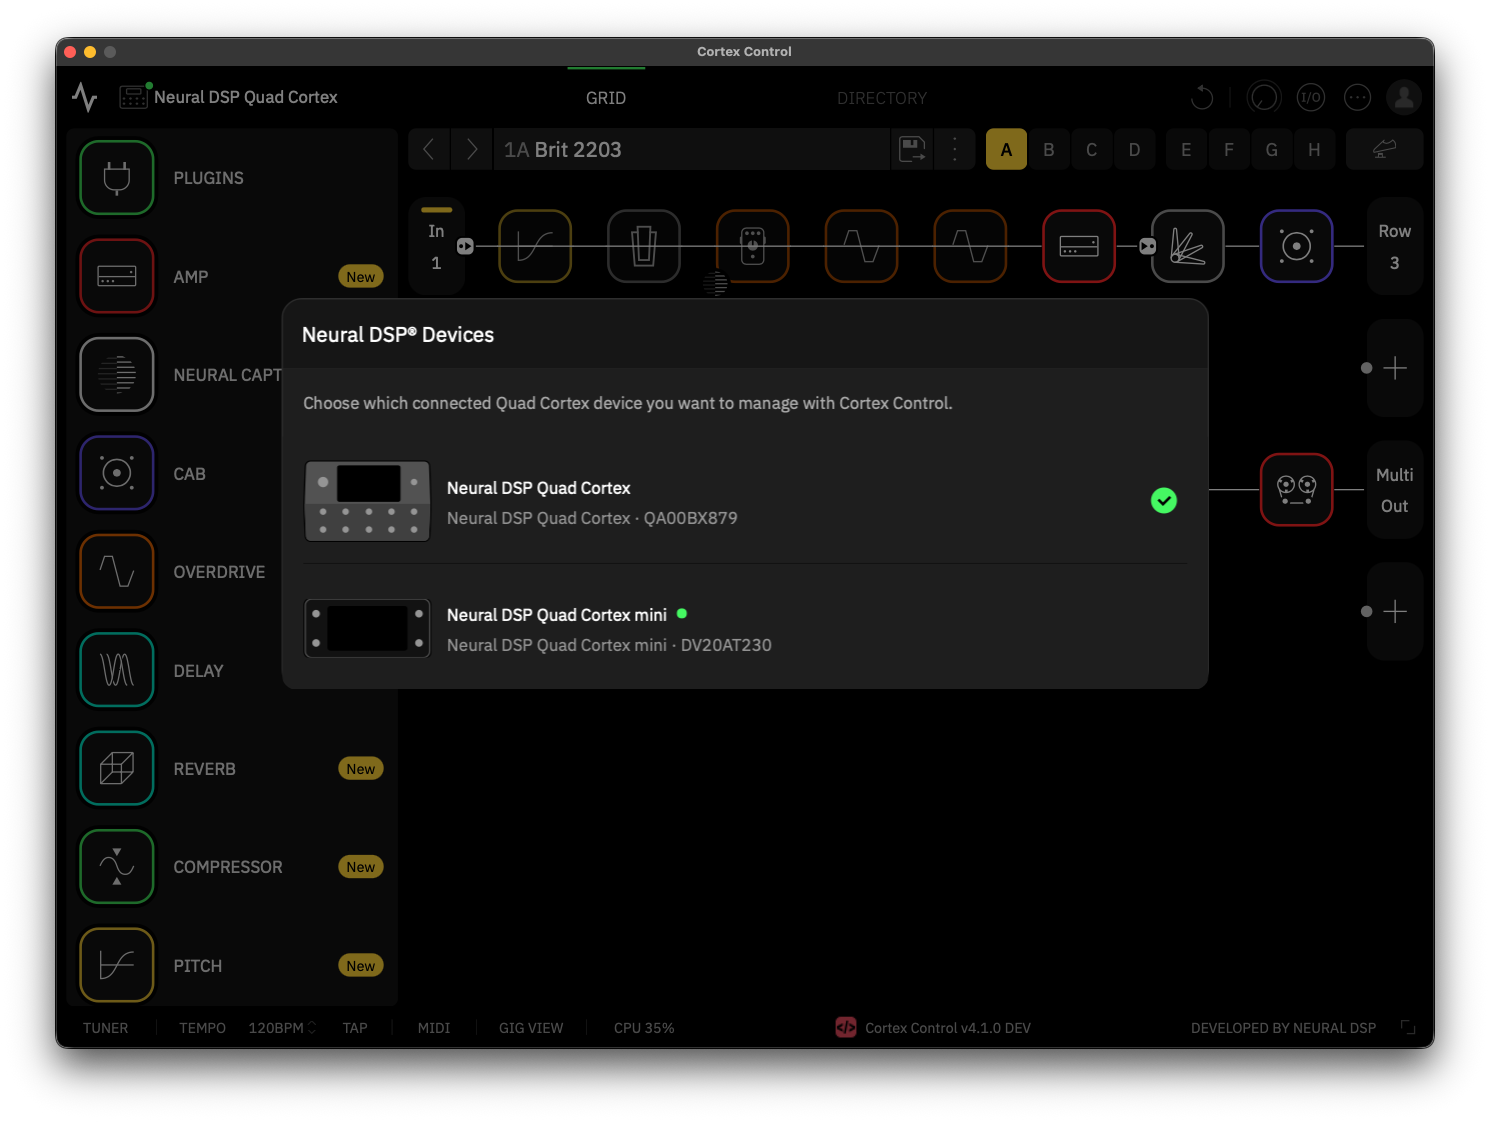
Task: Select scene A
Action: point(1006,149)
